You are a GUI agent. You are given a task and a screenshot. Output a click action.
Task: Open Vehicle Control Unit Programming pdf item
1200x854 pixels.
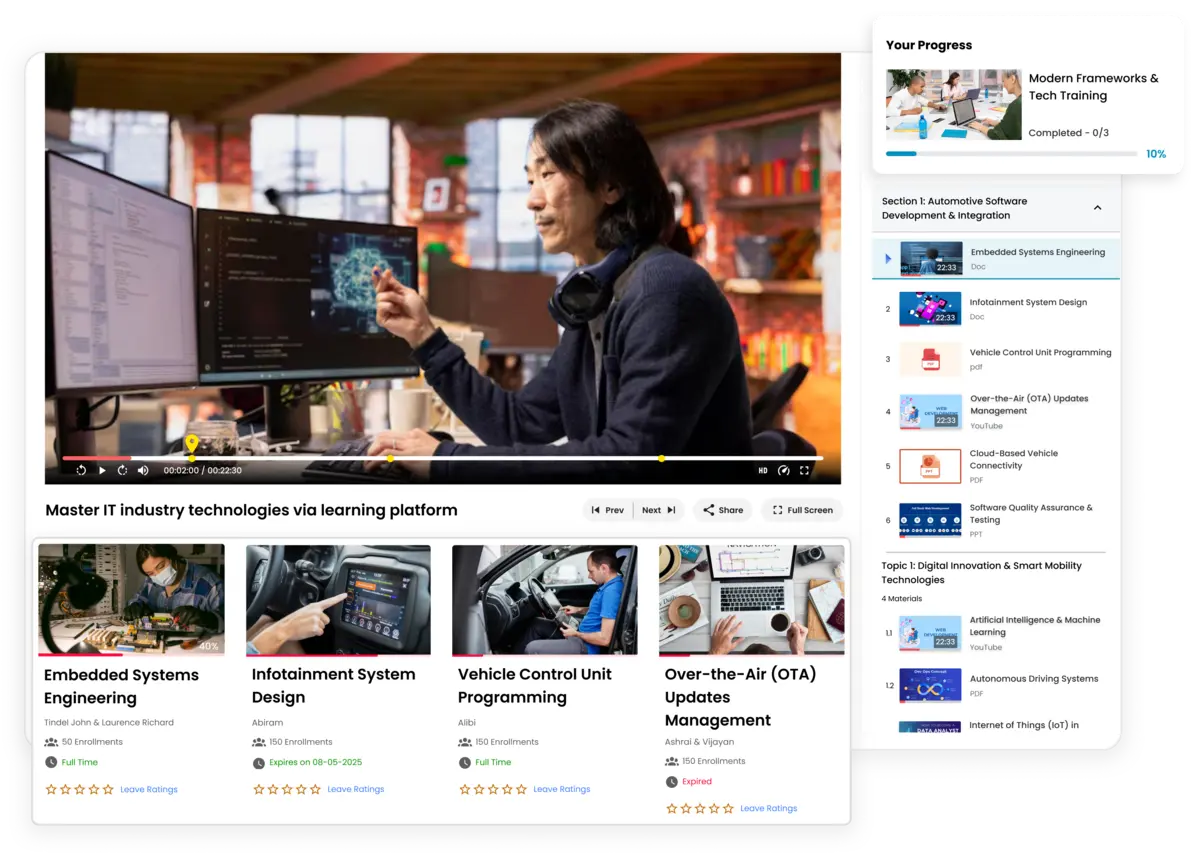(1040, 353)
